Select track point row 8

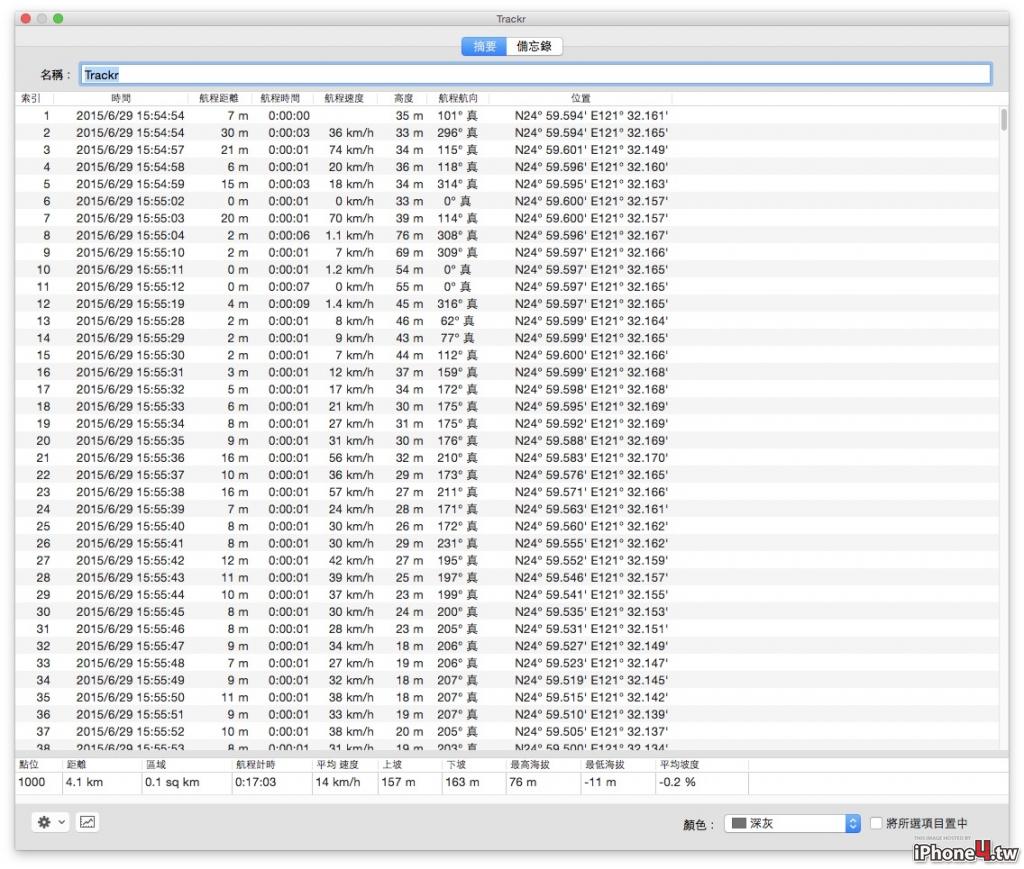point(507,235)
